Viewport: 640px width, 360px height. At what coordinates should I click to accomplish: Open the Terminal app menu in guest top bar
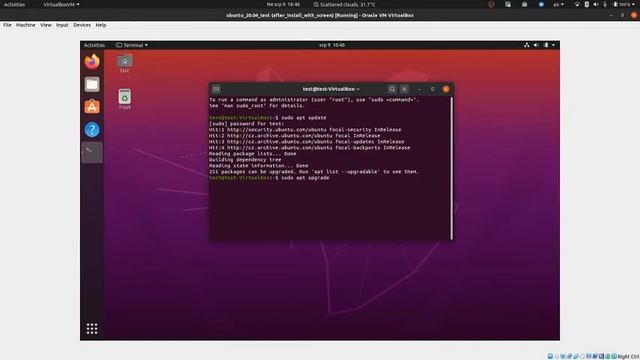point(132,45)
